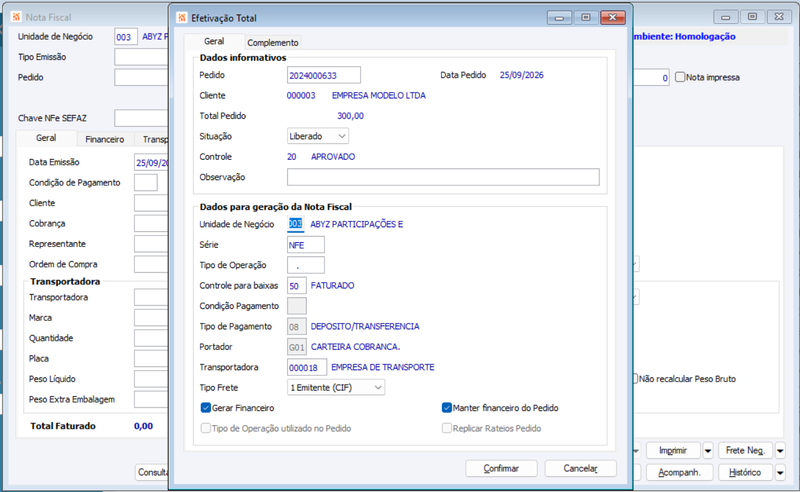The width and height of the screenshot is (800, 492).
Task: Click the EMPRESA MODELO LTDA client name
Action: tap(379, 95)
